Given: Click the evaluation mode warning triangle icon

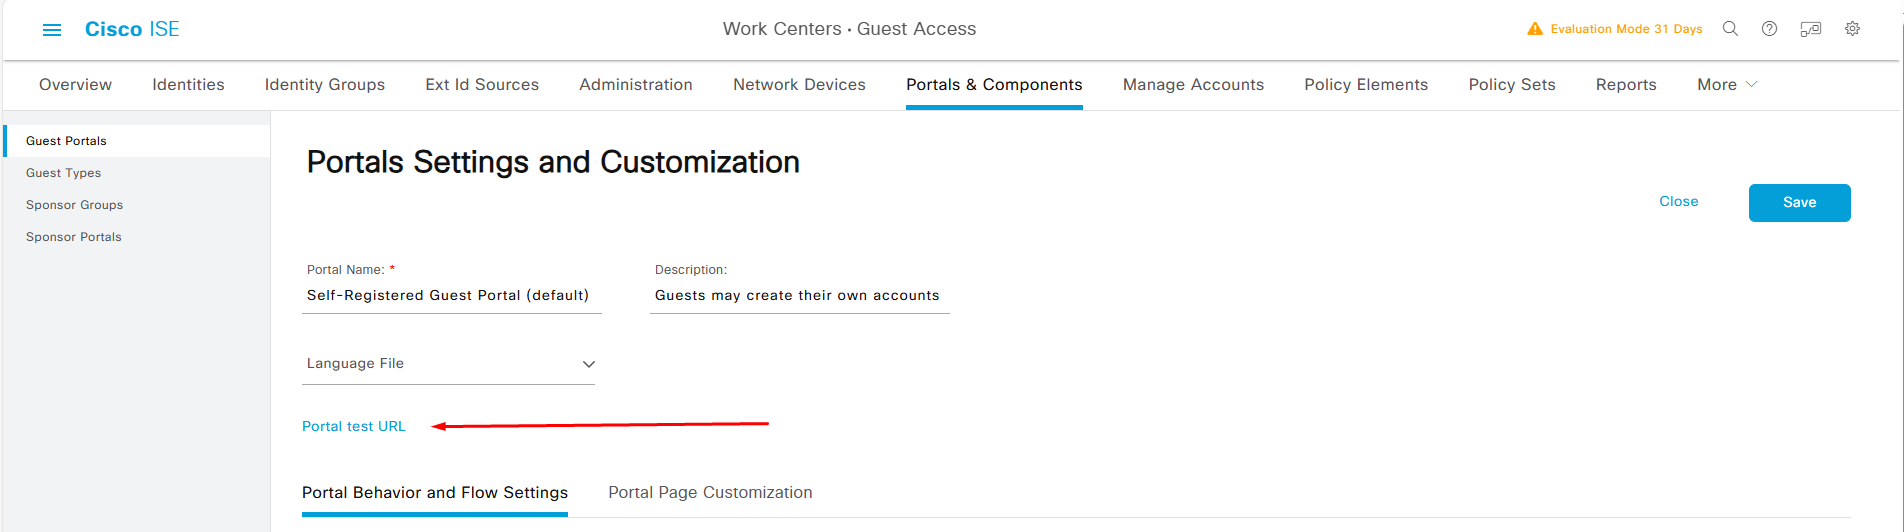Looking at the screenshot, I should pyautogui.click(x=1535, y=29).
